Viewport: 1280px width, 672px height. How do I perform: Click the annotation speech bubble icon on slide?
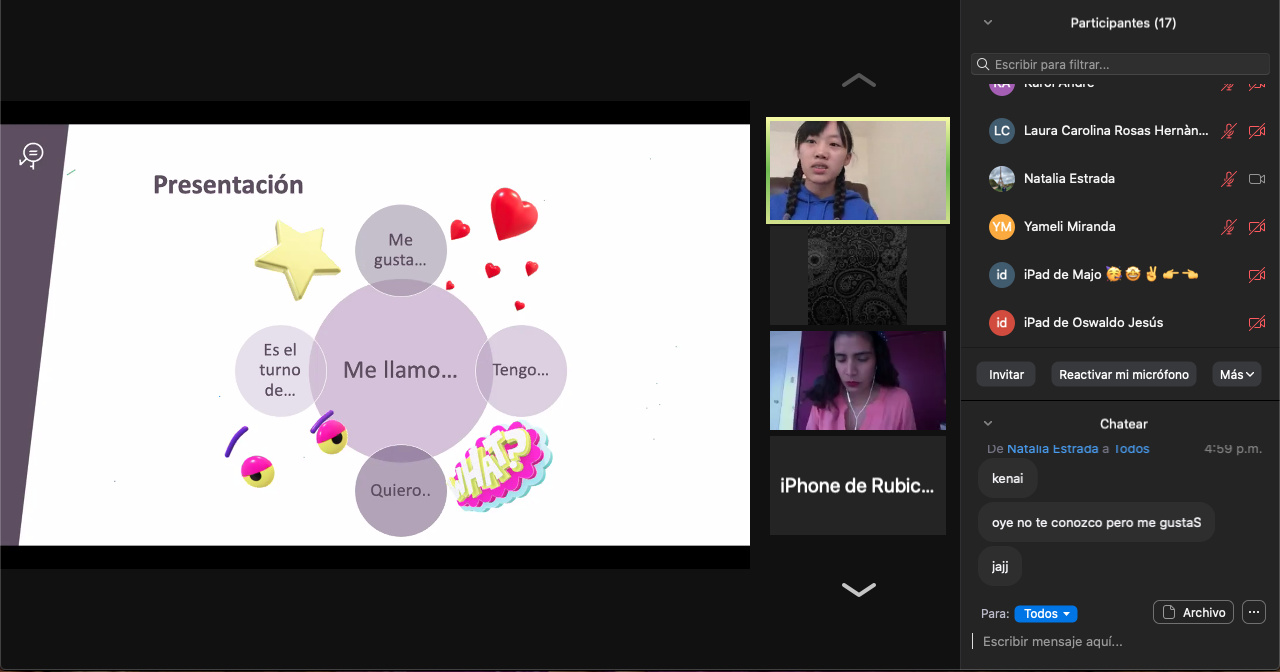(32, 155)
